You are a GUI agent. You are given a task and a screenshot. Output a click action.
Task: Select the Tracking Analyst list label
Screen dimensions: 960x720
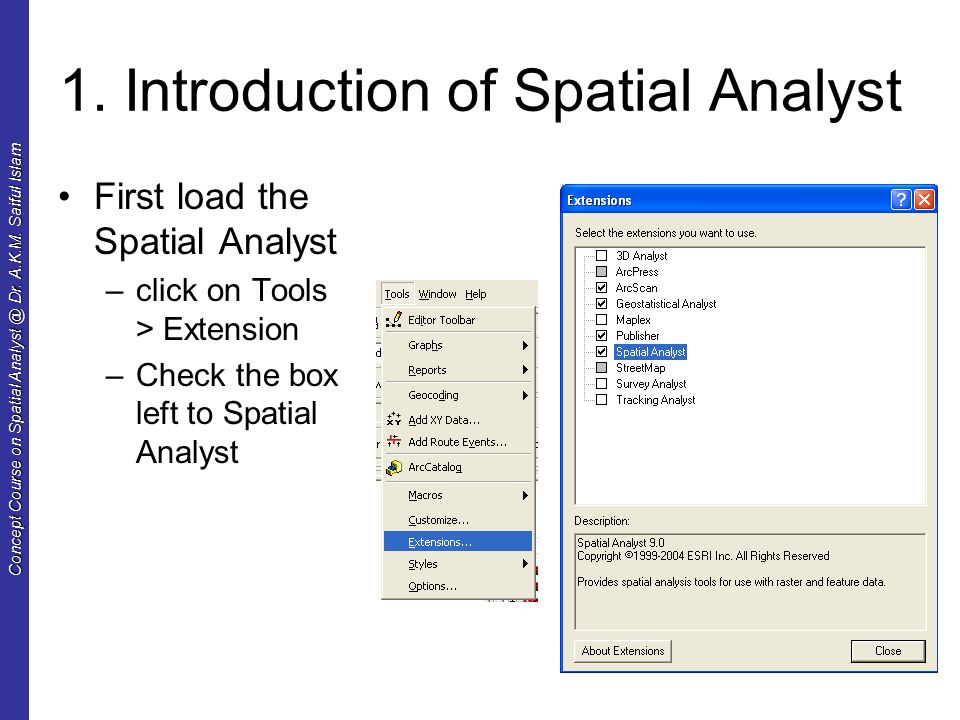[x=655, y=399]
